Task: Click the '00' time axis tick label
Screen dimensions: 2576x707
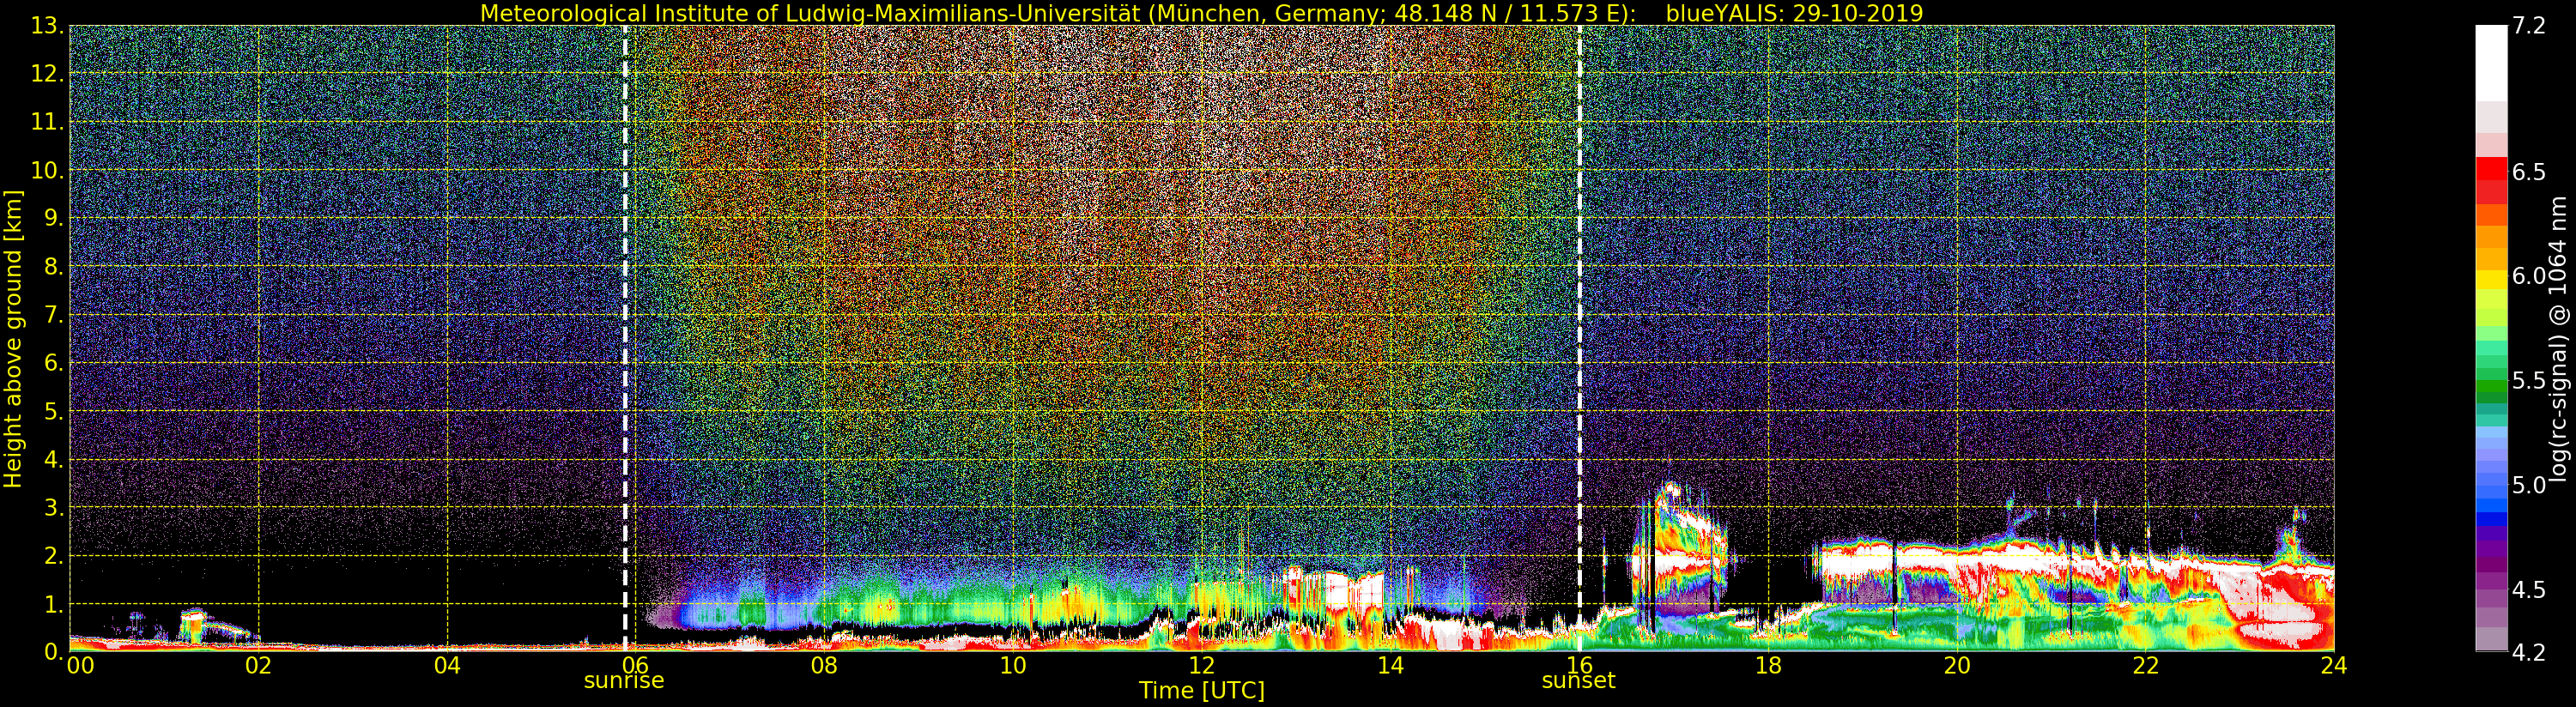Action: pos(80,665)
